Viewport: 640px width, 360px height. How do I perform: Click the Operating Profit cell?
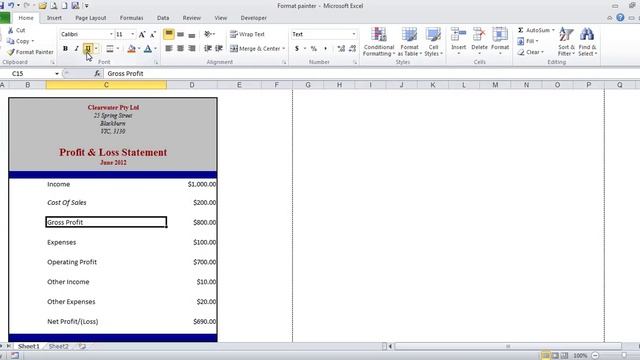[106, 262]
